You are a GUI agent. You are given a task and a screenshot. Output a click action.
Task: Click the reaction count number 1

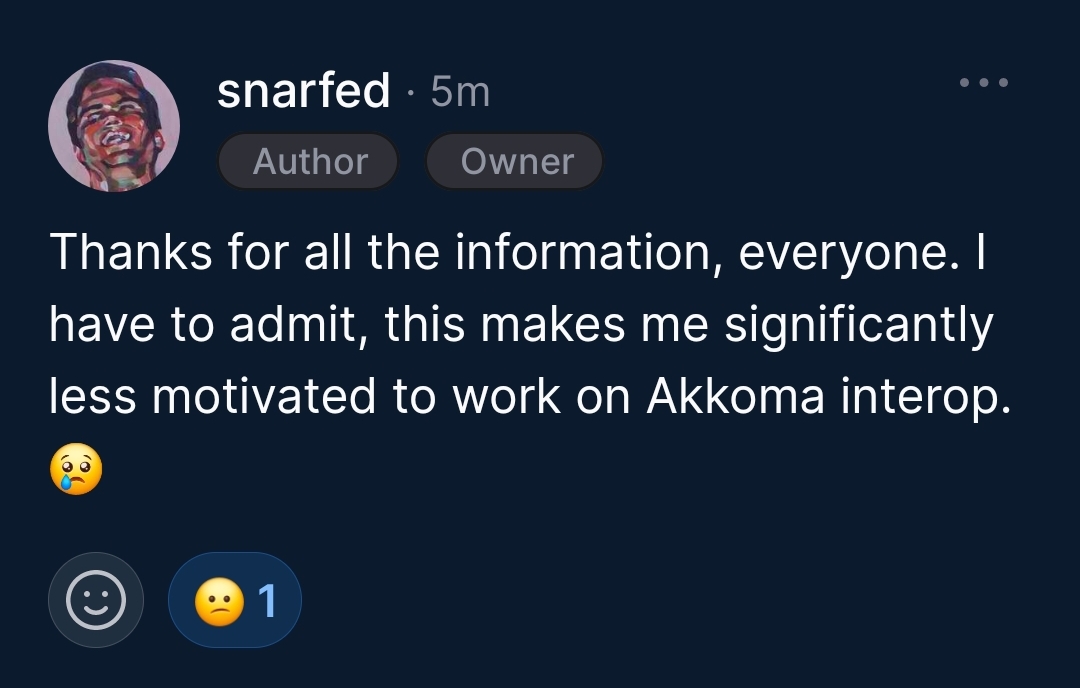[x=267, y=600]
